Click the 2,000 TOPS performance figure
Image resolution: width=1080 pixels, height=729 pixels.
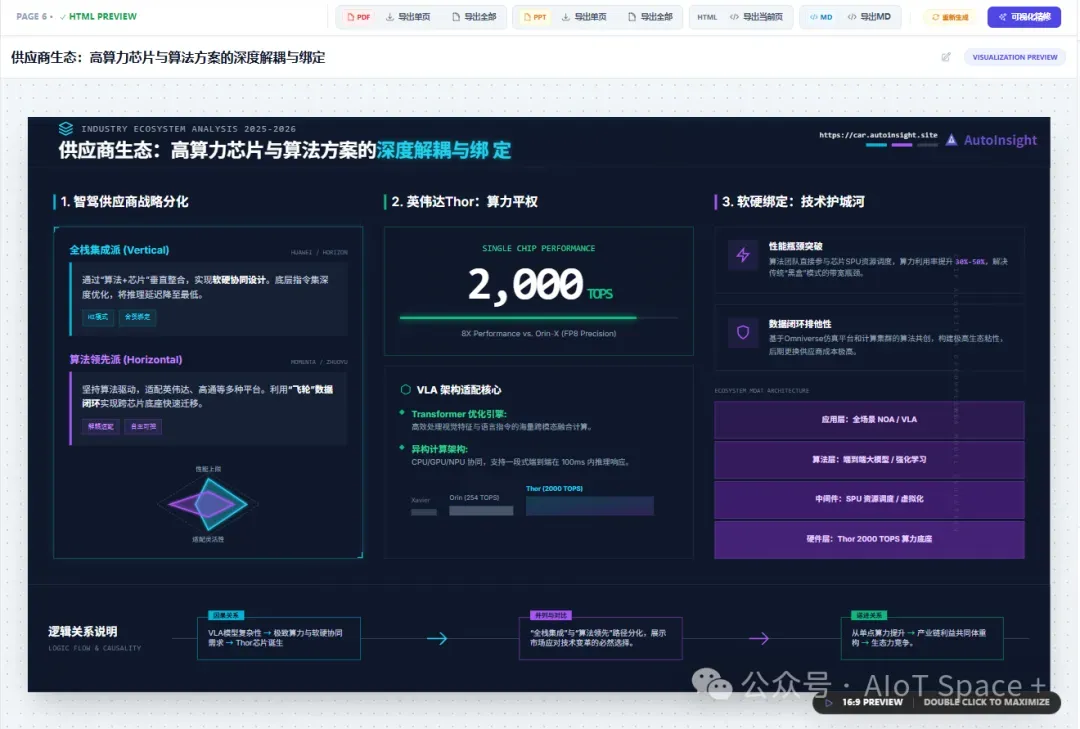(539, 285)
